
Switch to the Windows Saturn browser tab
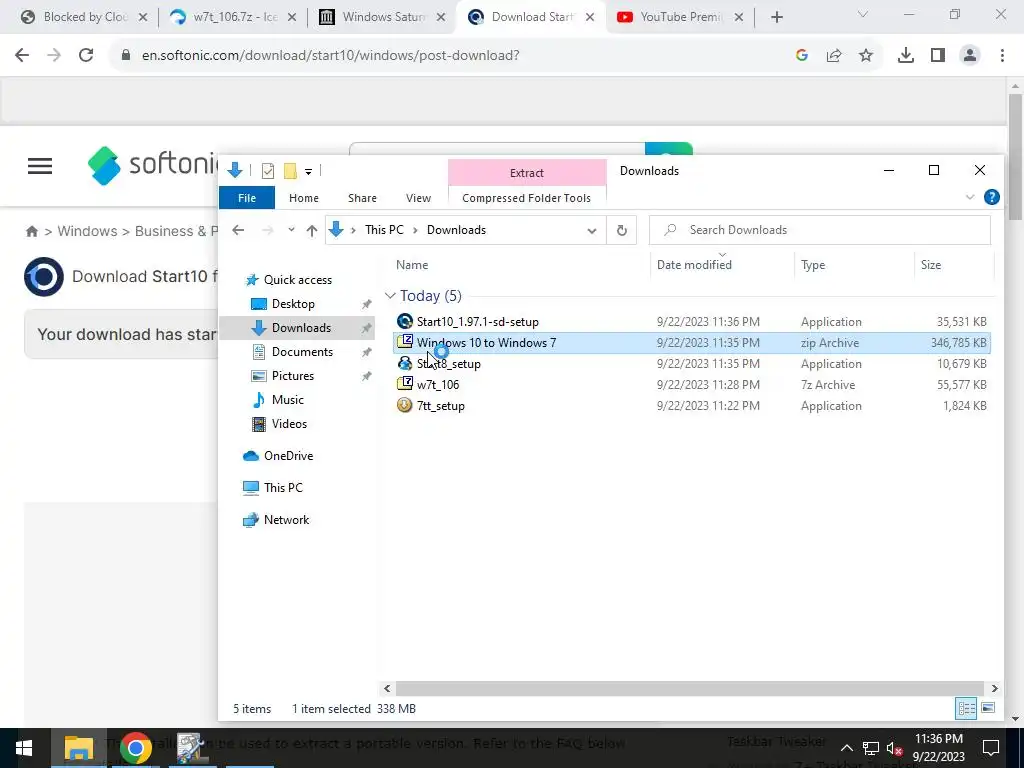[383, 17]
